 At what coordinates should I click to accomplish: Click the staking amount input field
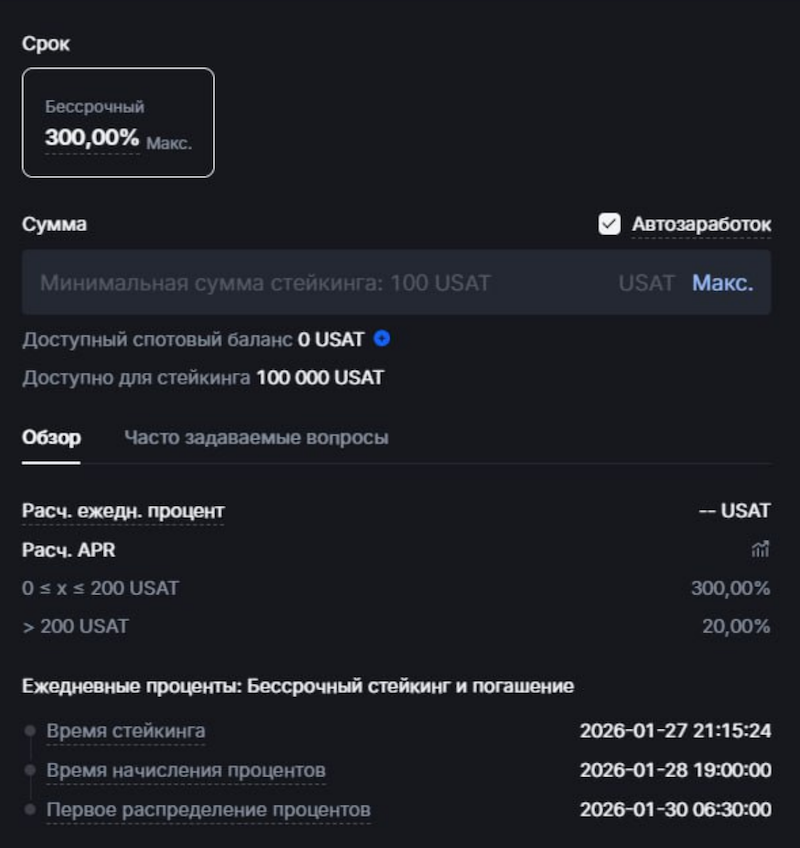pos(300,284)
